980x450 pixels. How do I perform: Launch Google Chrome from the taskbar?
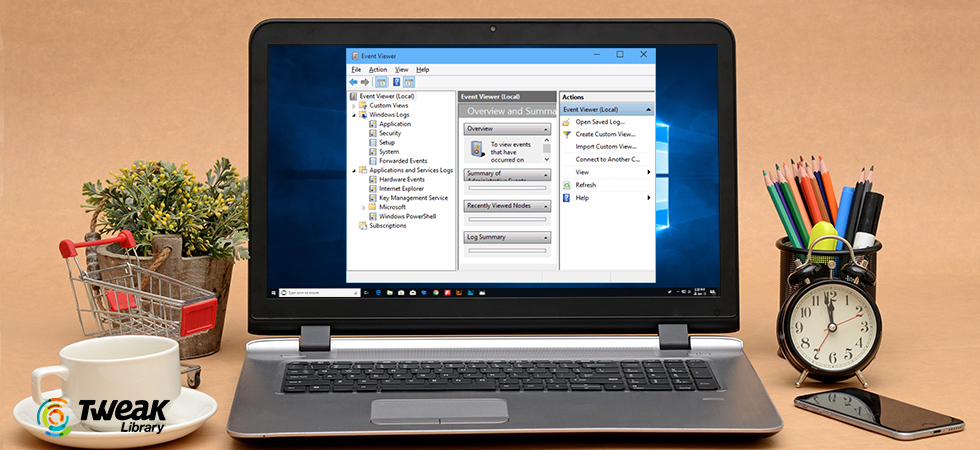pos(436,292)
